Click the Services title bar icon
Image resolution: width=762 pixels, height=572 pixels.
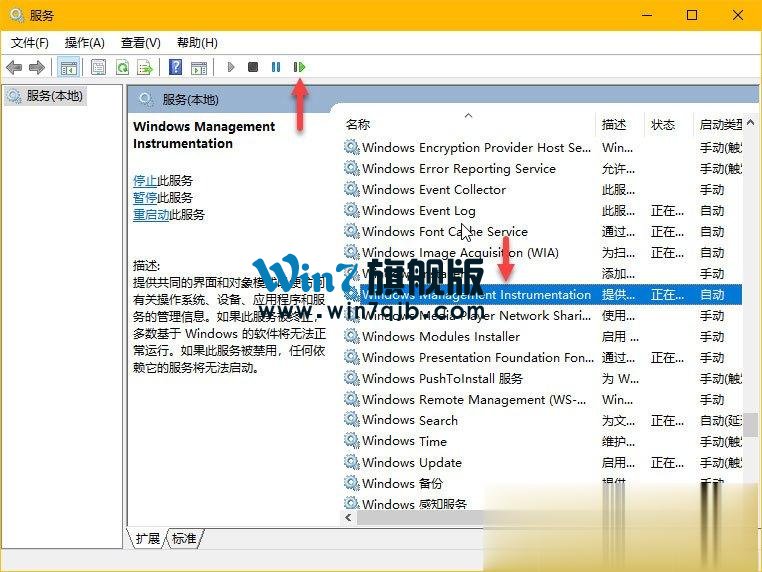pos(17,15)
